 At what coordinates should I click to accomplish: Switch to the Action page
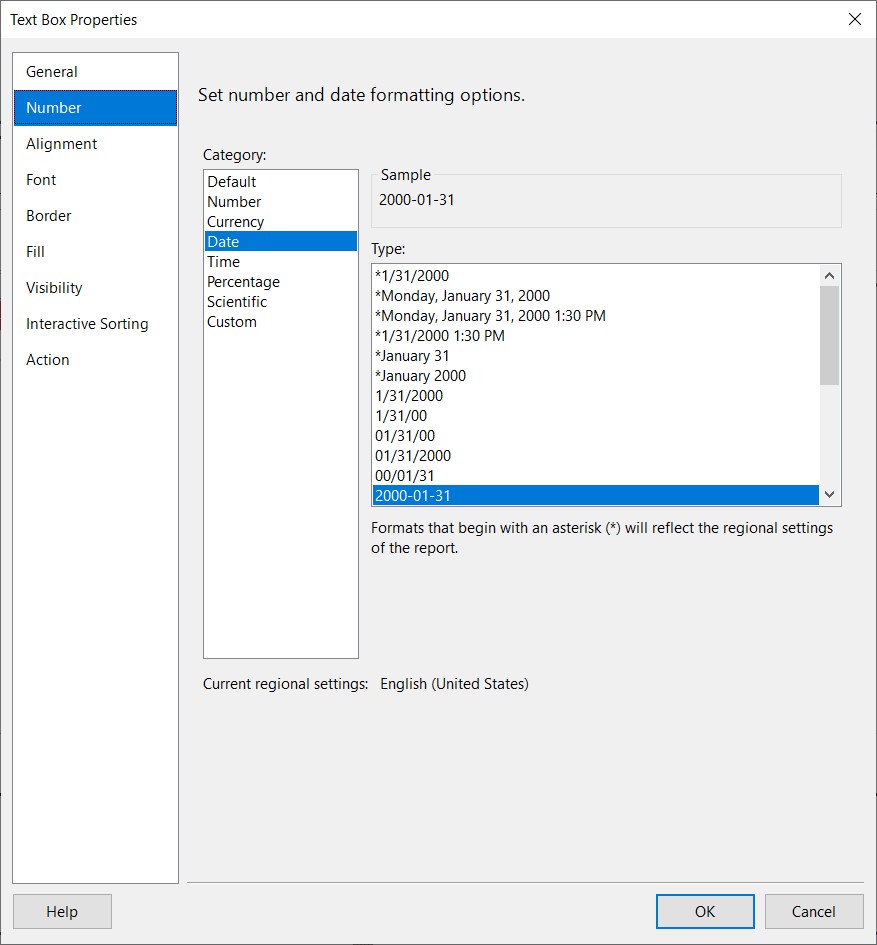[x=95, y=360]
